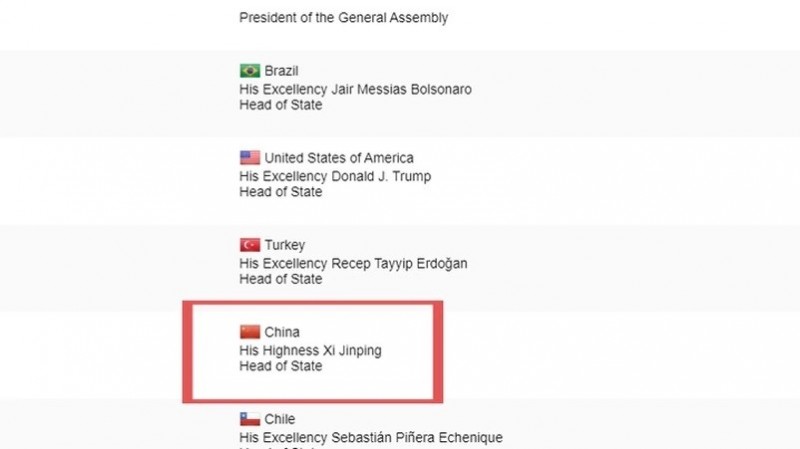
Task: Click His Excellency Recep Tayyip Erdoğan
Action: click(353, 264)
